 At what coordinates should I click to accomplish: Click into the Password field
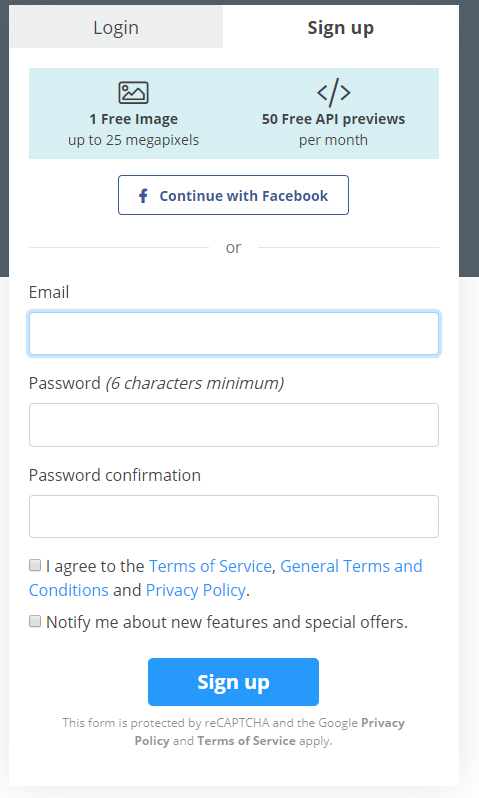pos(234,425)
